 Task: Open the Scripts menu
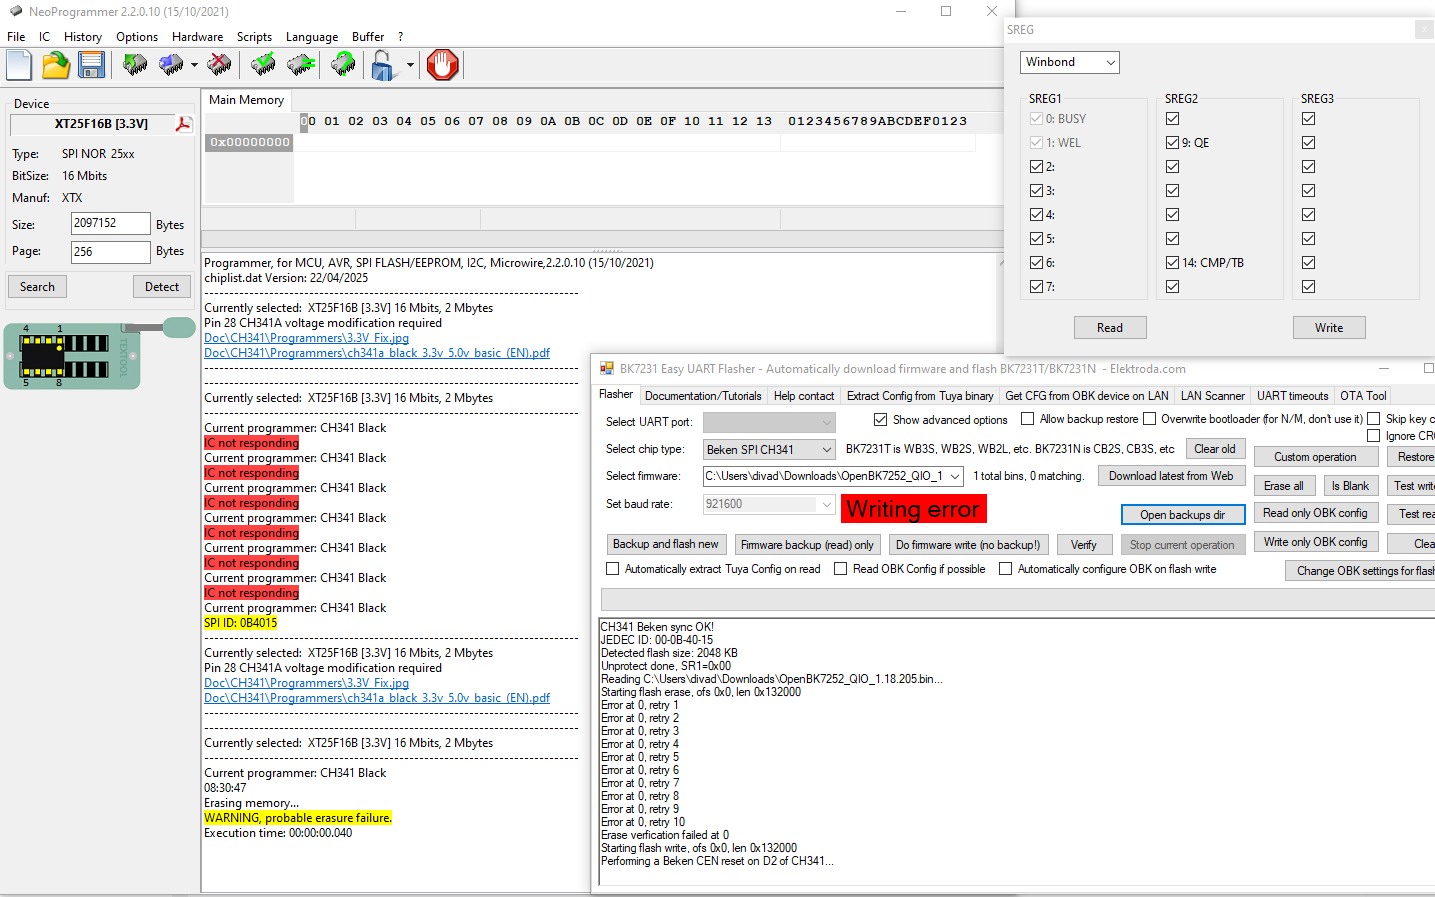pos(254,37)
